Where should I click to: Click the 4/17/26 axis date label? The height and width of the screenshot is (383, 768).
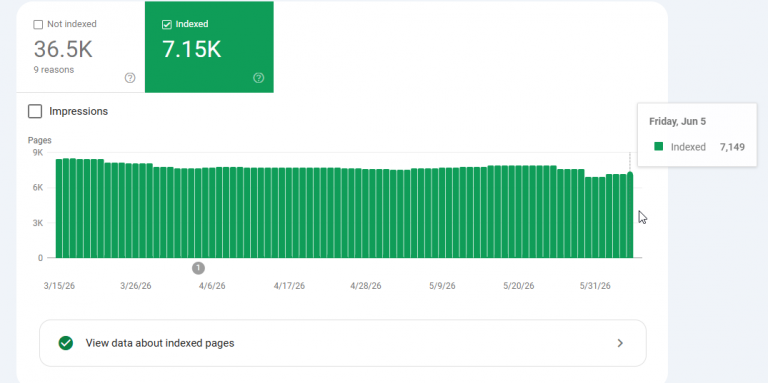click(289, 286)
